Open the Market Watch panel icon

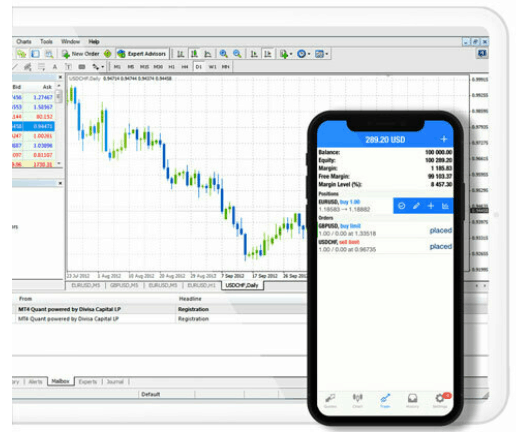pos(22,54)
